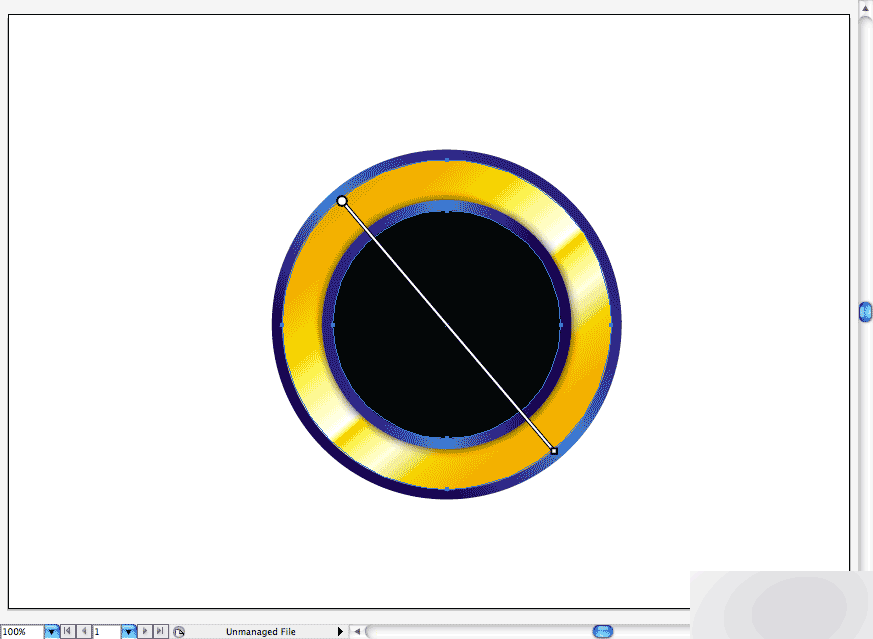
Task: Click the vertical scrollbar up arrow
Action: (865, 8)
